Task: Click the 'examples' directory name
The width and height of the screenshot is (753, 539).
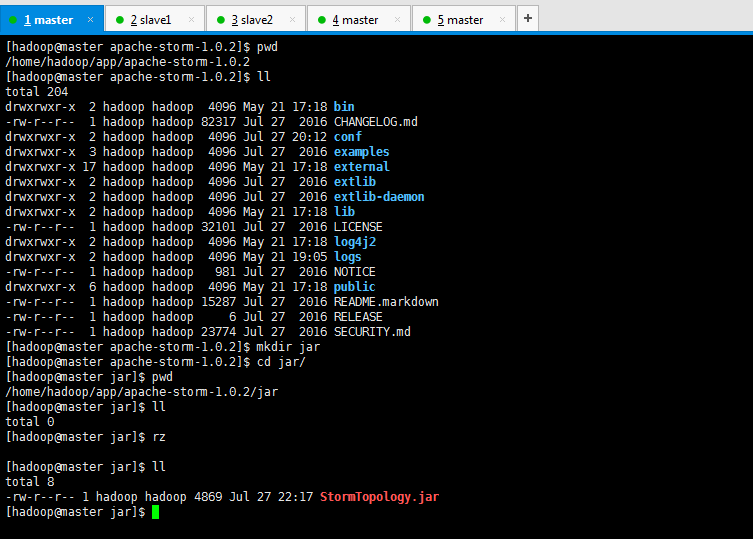Action: [x=362, y=152]
